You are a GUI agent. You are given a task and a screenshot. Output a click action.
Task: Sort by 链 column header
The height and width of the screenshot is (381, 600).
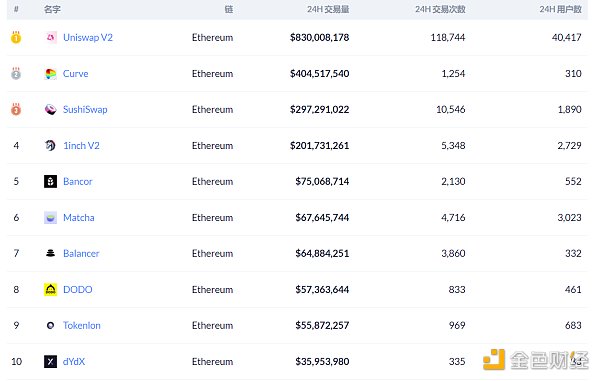228,9
